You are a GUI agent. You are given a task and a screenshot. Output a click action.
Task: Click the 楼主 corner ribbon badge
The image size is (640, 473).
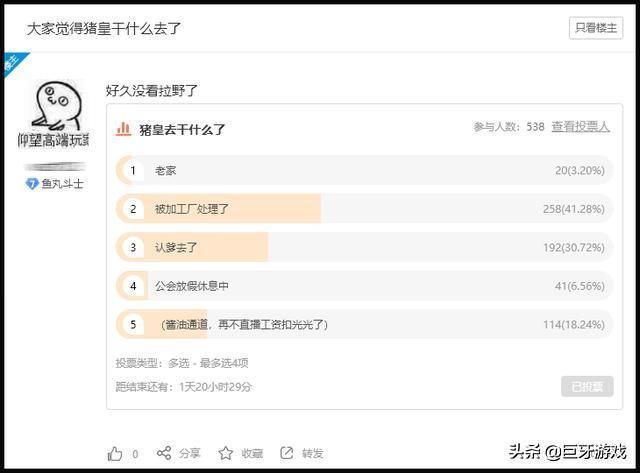point(12,60)
